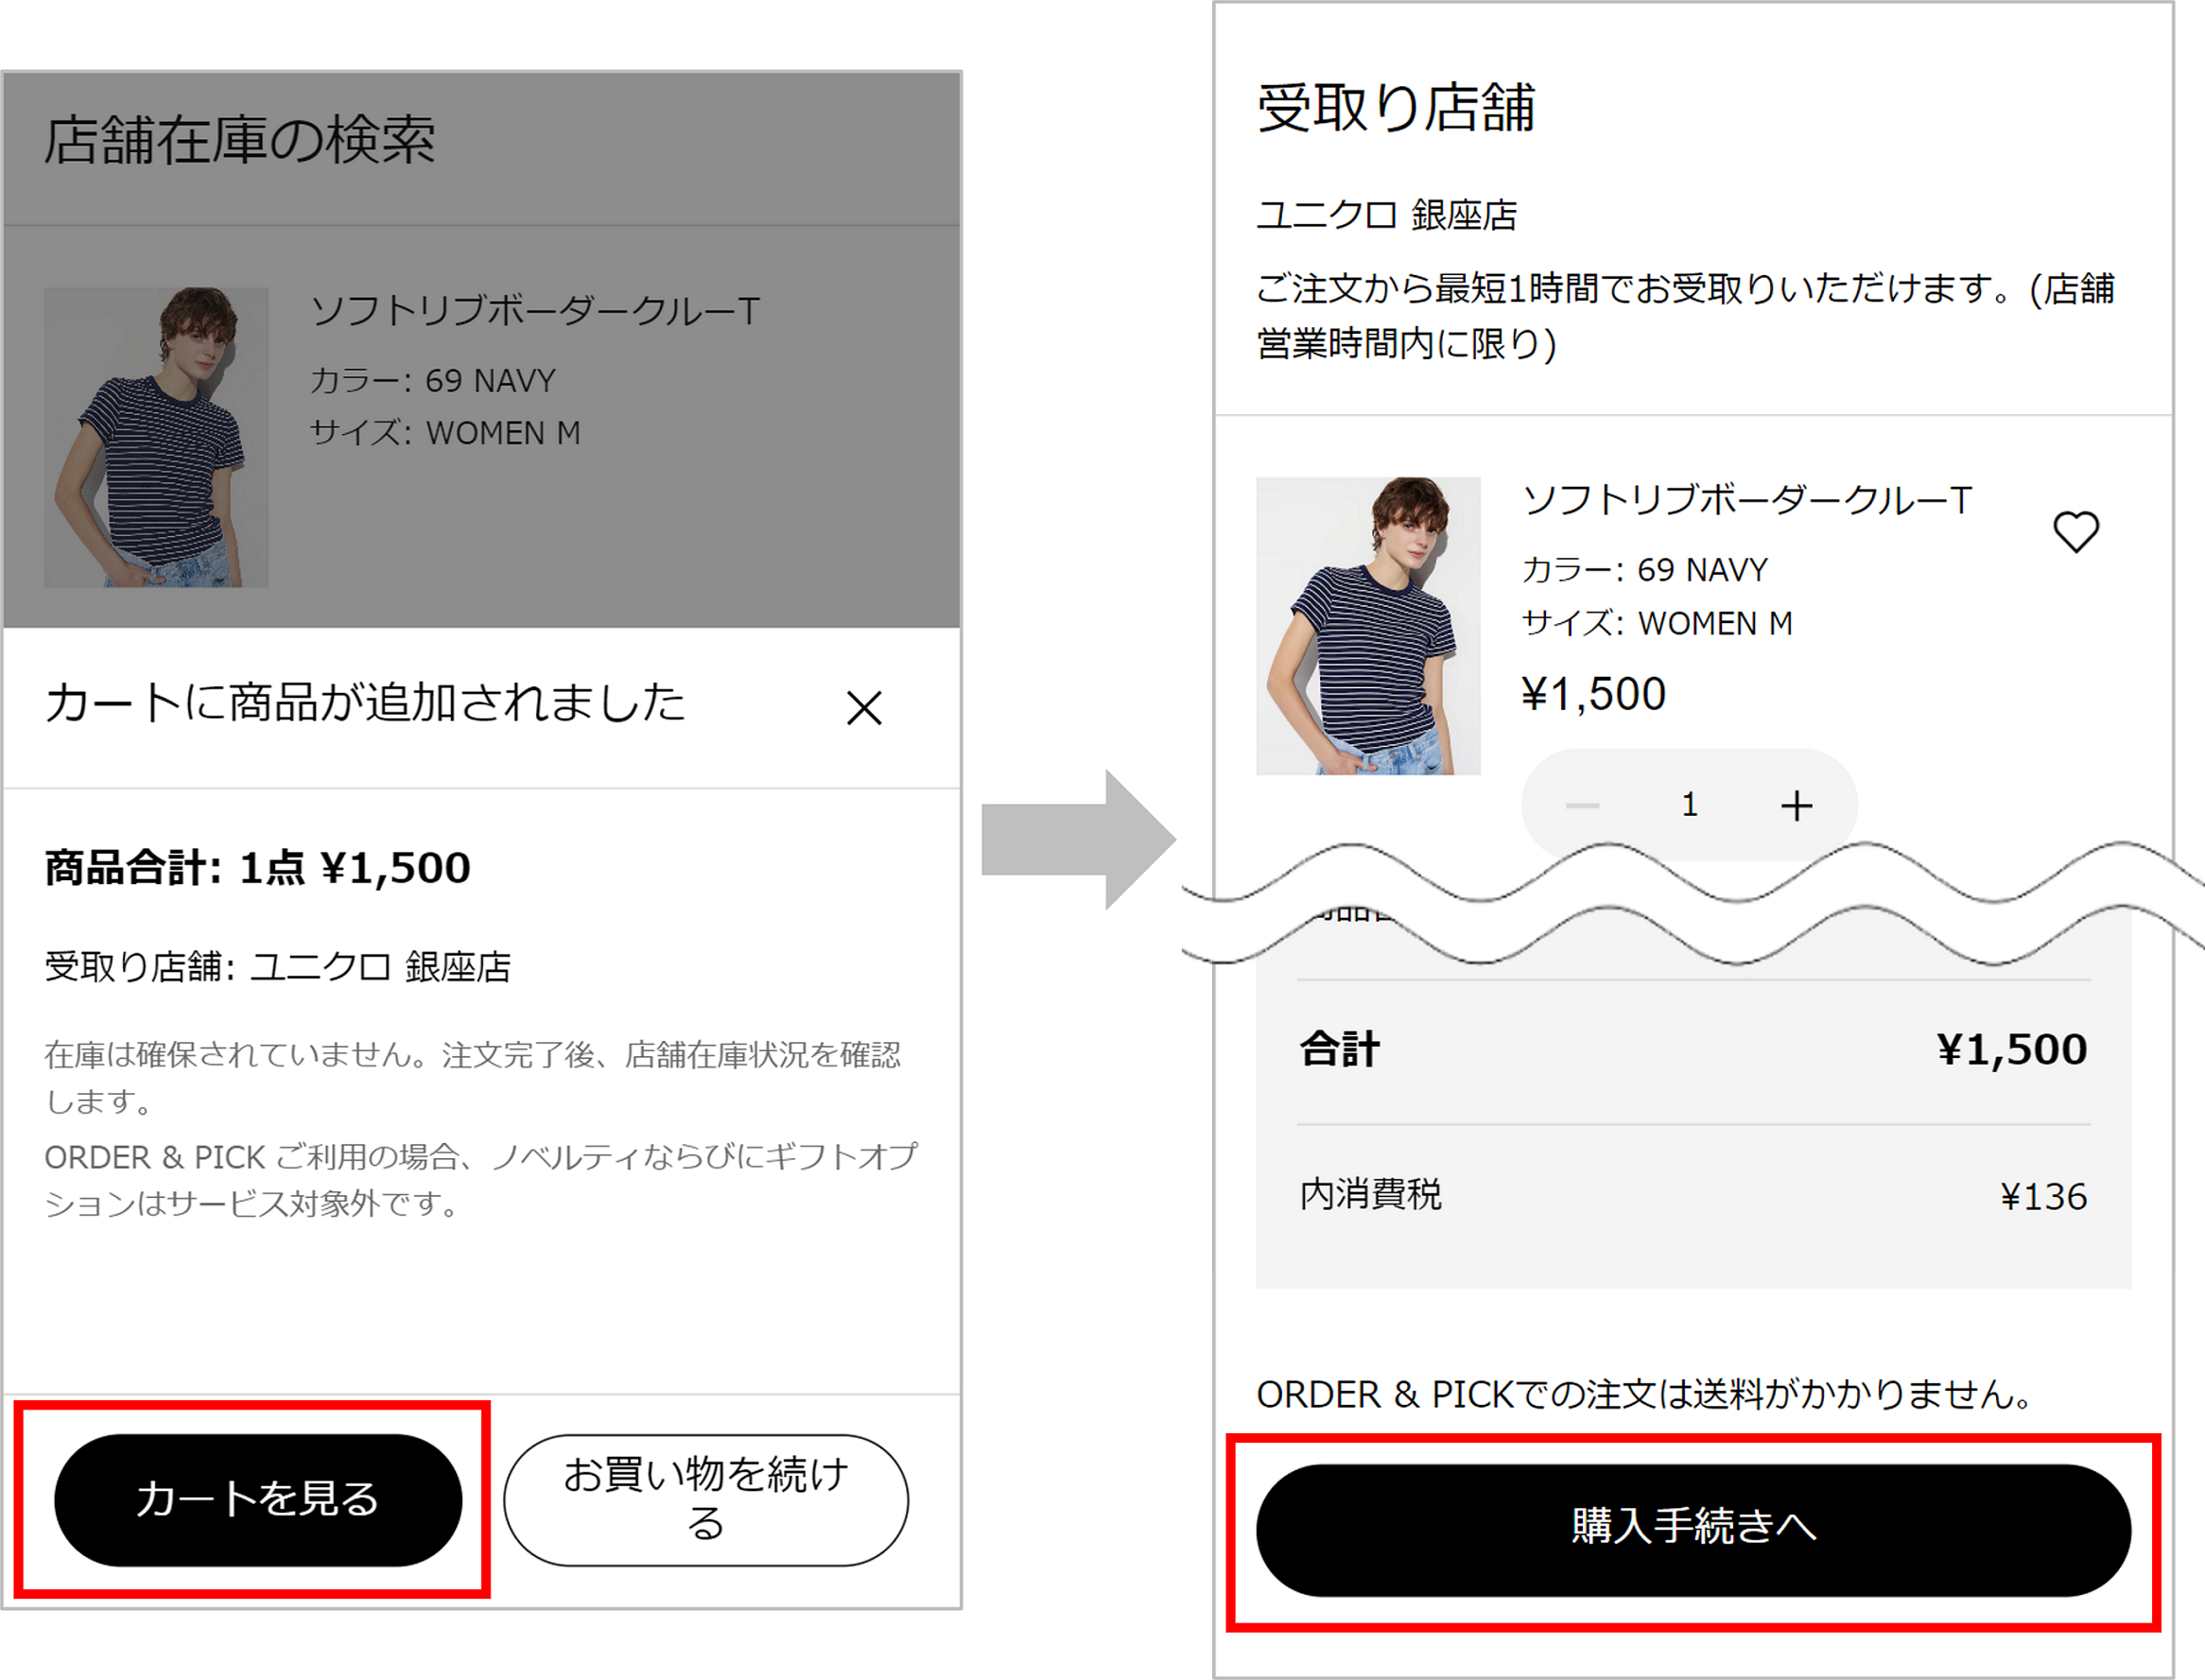The image size is (2205, 1680).
Task: Click the カートを見る button
Action: [258, 1500]
